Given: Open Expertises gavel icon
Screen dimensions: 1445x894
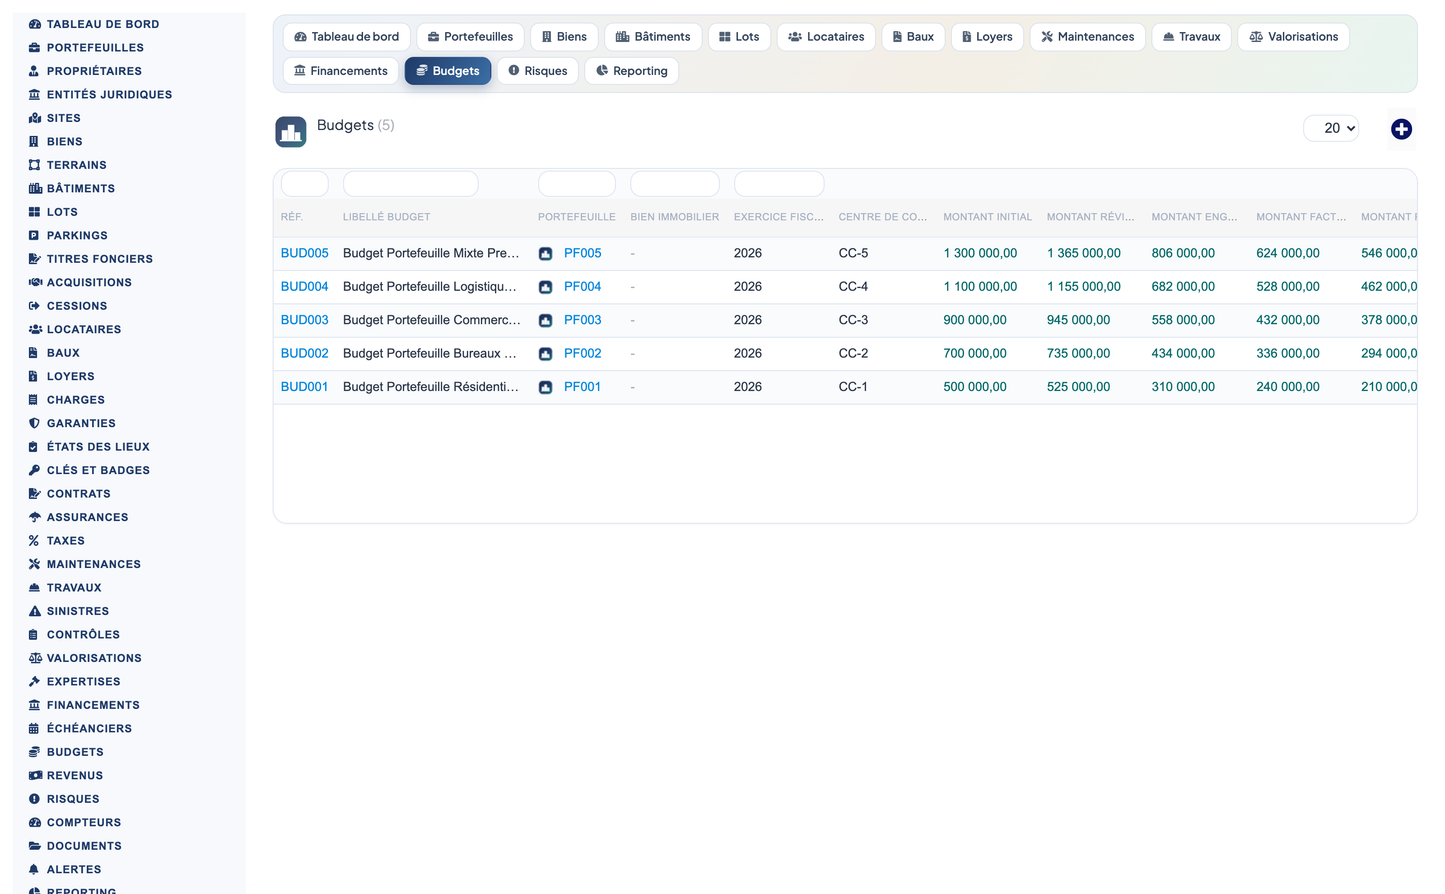Looking at the screenshot, I should pos(34,682).
